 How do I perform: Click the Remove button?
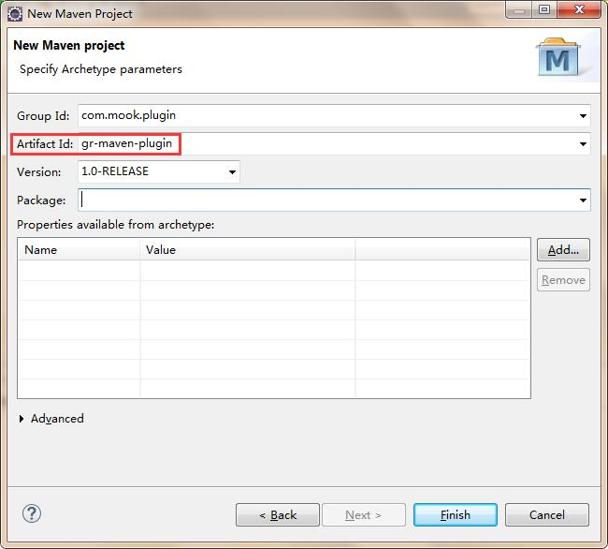[x=563, y=280]
